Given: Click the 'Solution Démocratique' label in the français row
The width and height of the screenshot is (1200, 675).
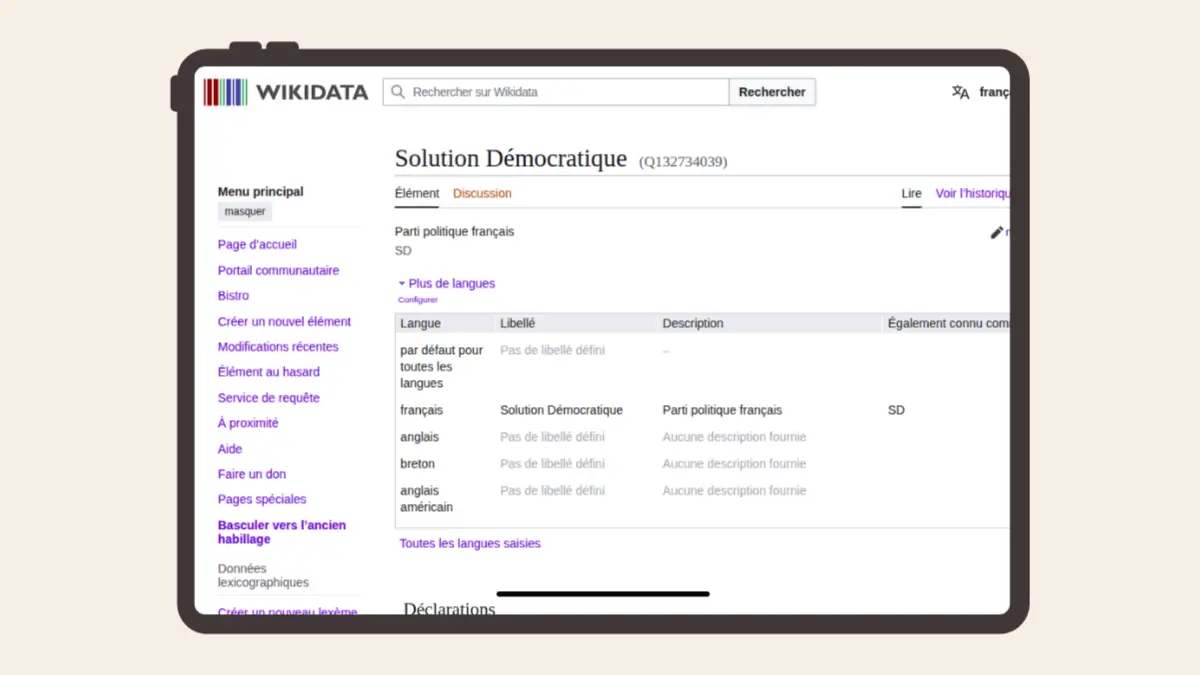Looking at the screenshot, I should (561, 410).
